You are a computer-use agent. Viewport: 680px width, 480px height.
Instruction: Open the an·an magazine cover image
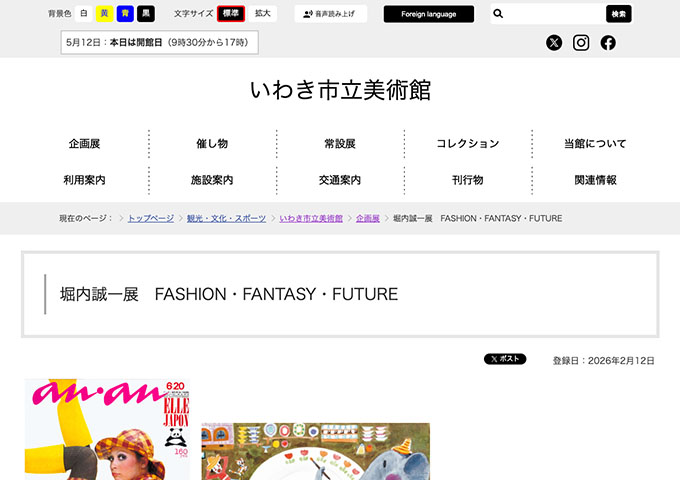pyautogui.click(x=107, y=429)
